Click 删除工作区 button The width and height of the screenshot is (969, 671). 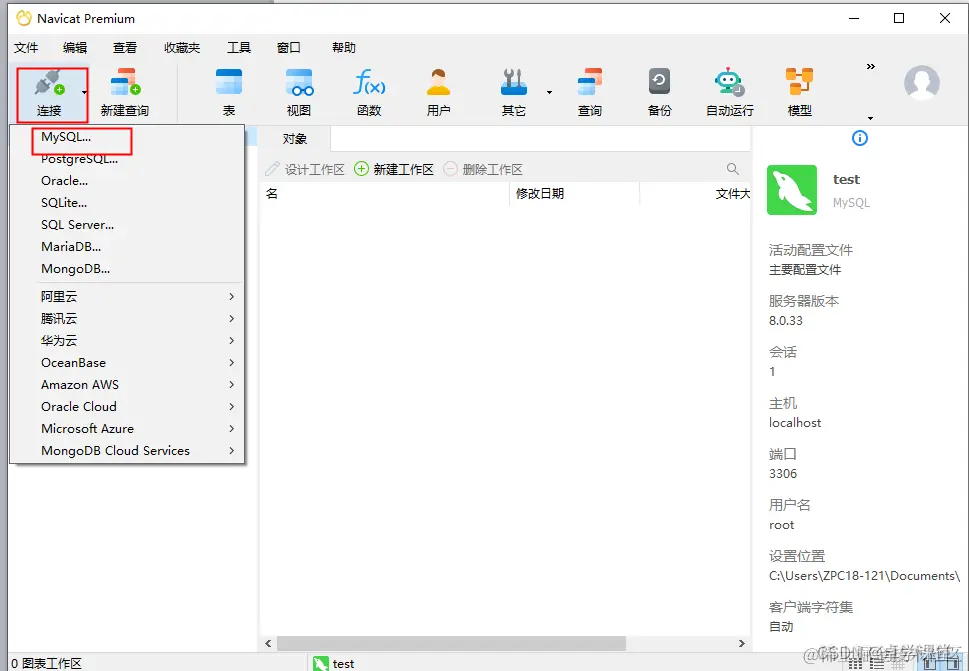click(483, 169)
